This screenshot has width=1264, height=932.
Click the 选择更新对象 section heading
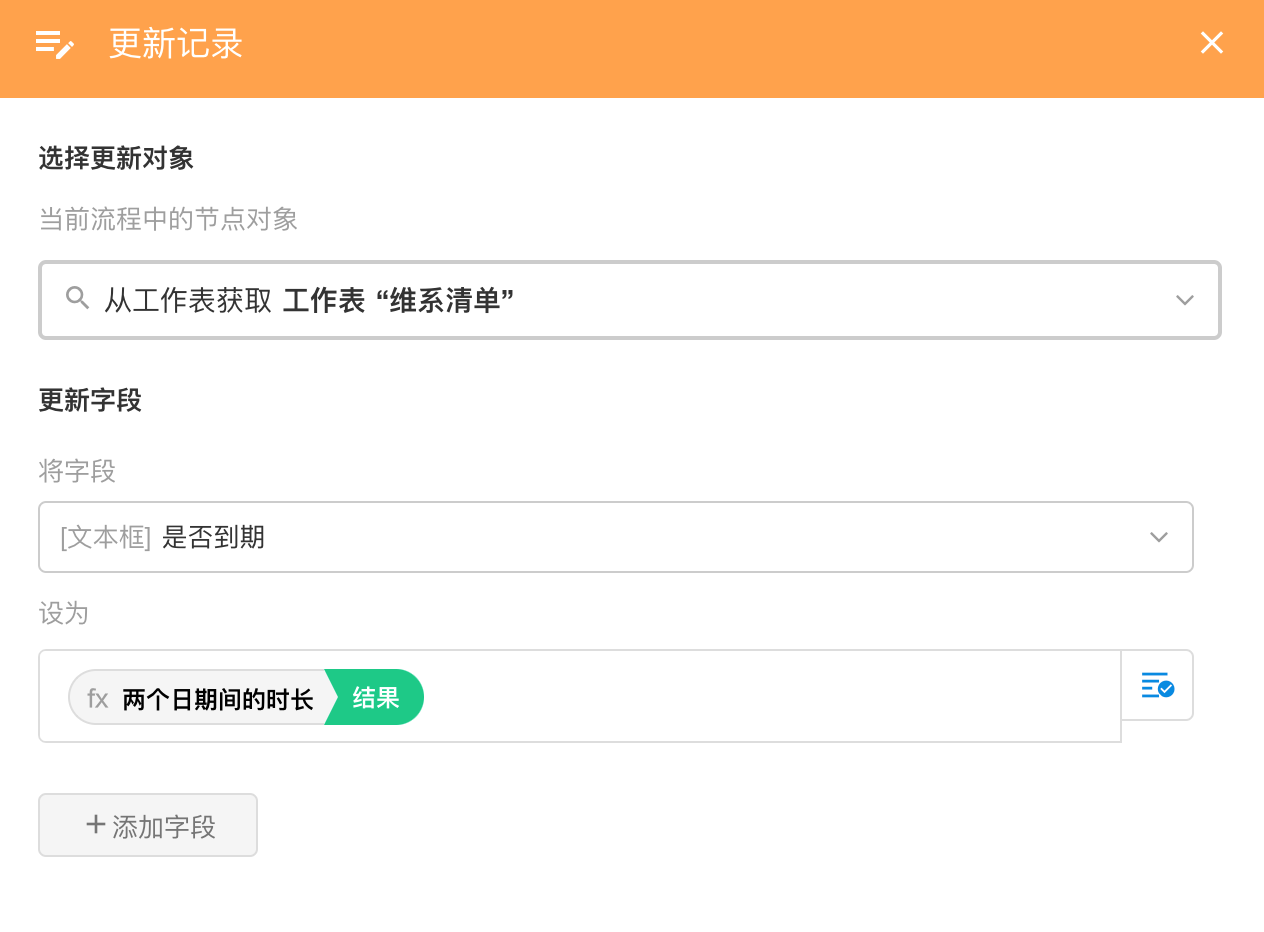[116, 158]
